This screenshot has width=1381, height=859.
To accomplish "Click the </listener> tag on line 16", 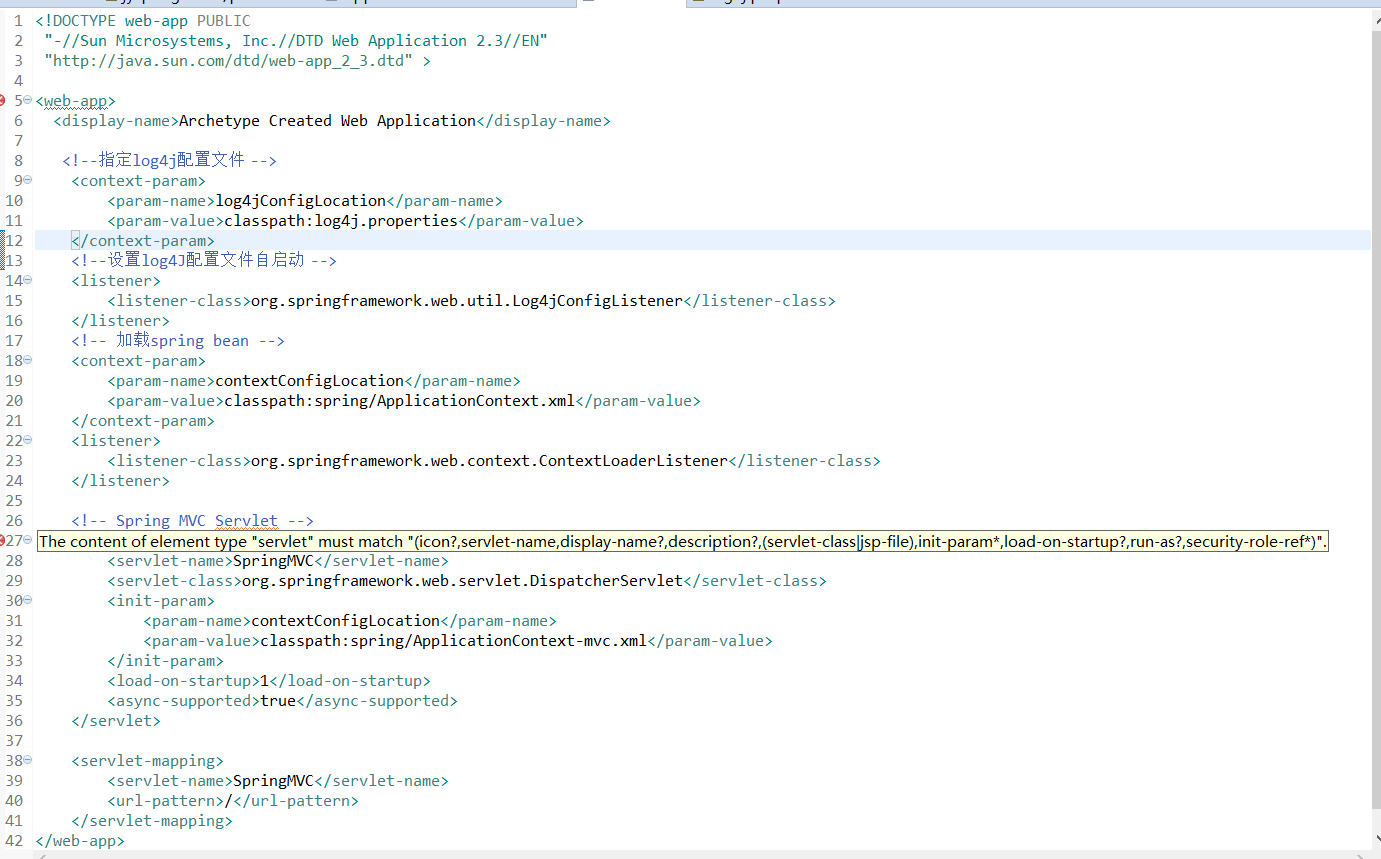I will (121, 321).
